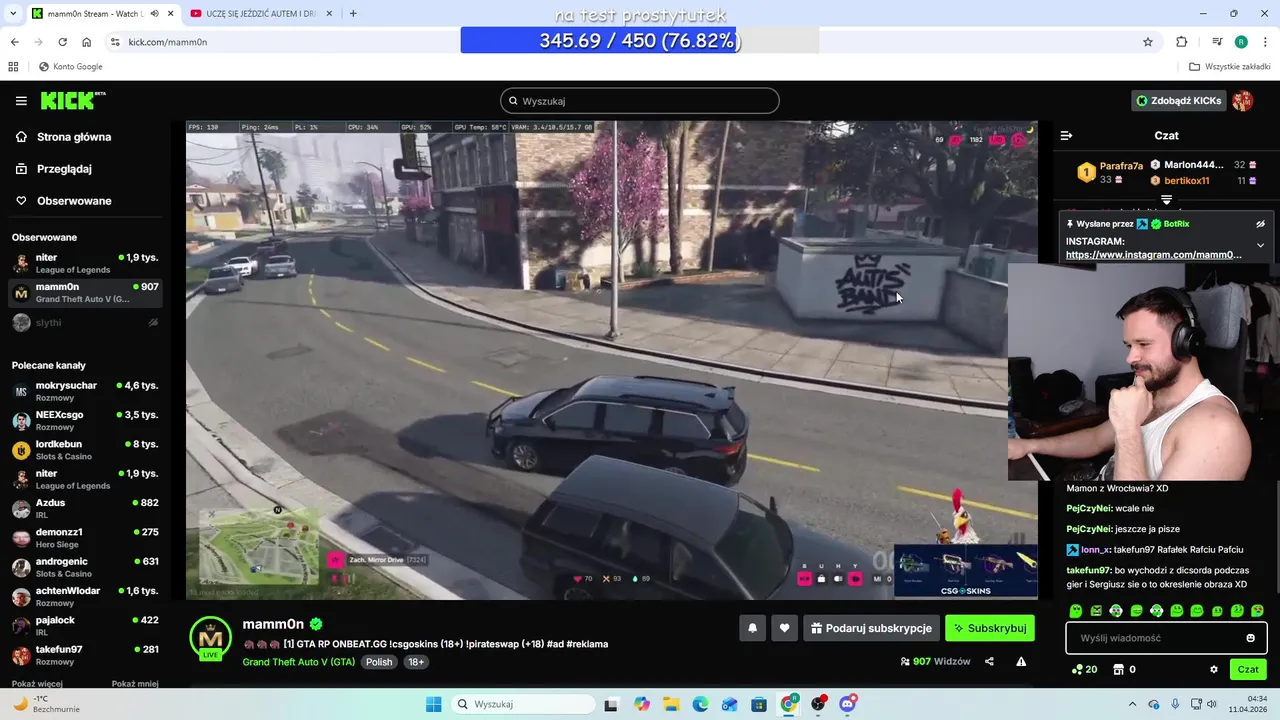Open recommended channel achtenWlodar
This screenshot has width=1280, height=720.
pyautogui.click(x=84, y=597)
